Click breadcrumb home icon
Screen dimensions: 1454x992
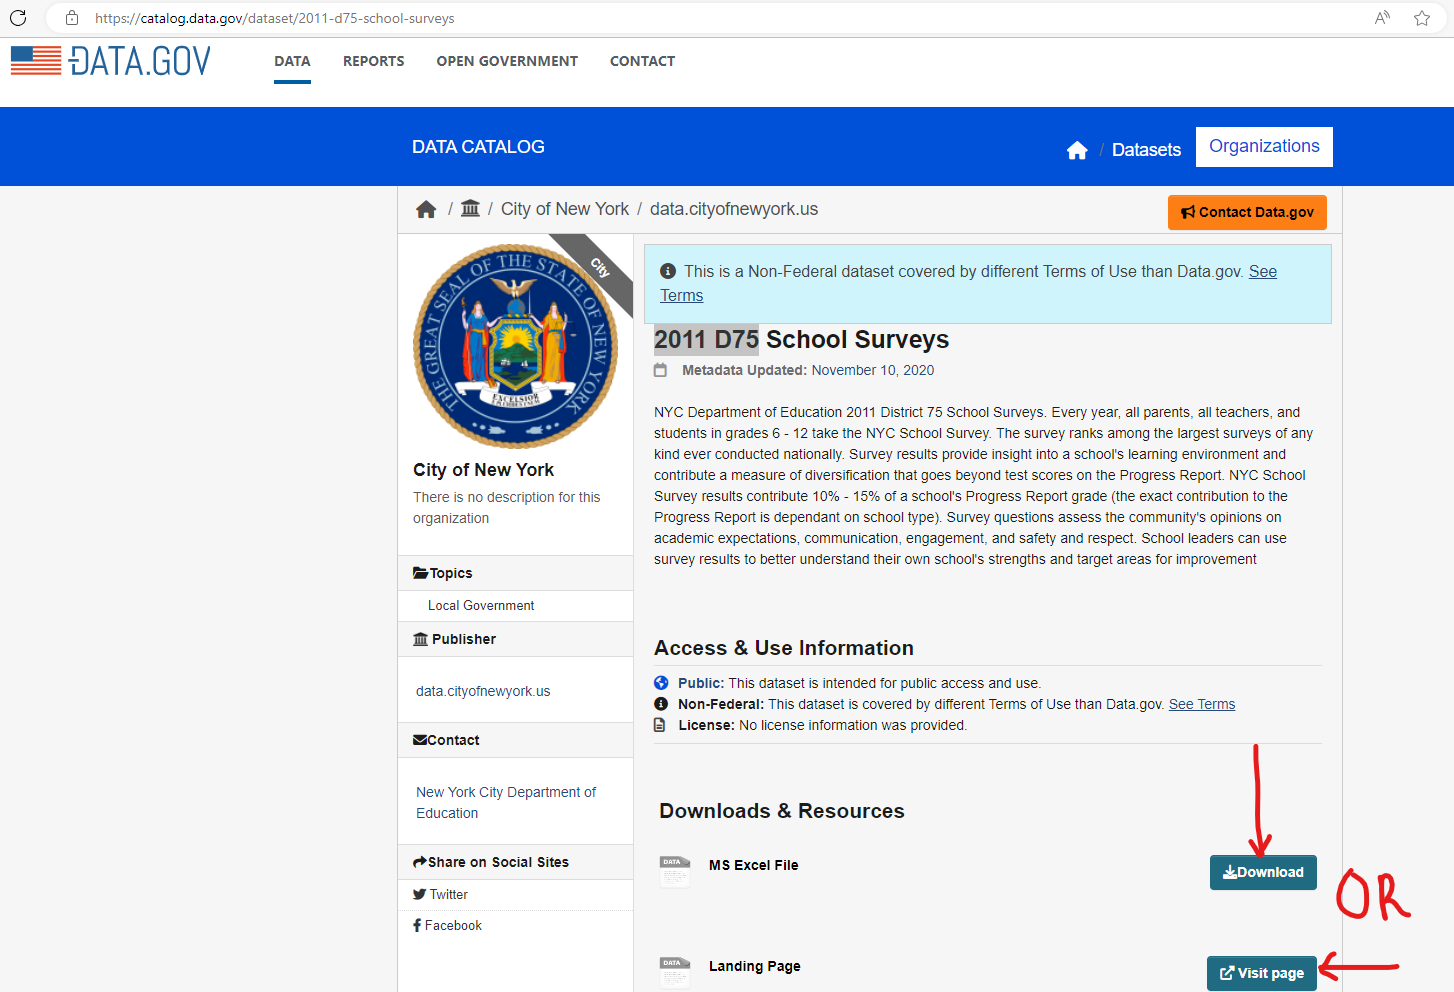[x=426, y=209]
